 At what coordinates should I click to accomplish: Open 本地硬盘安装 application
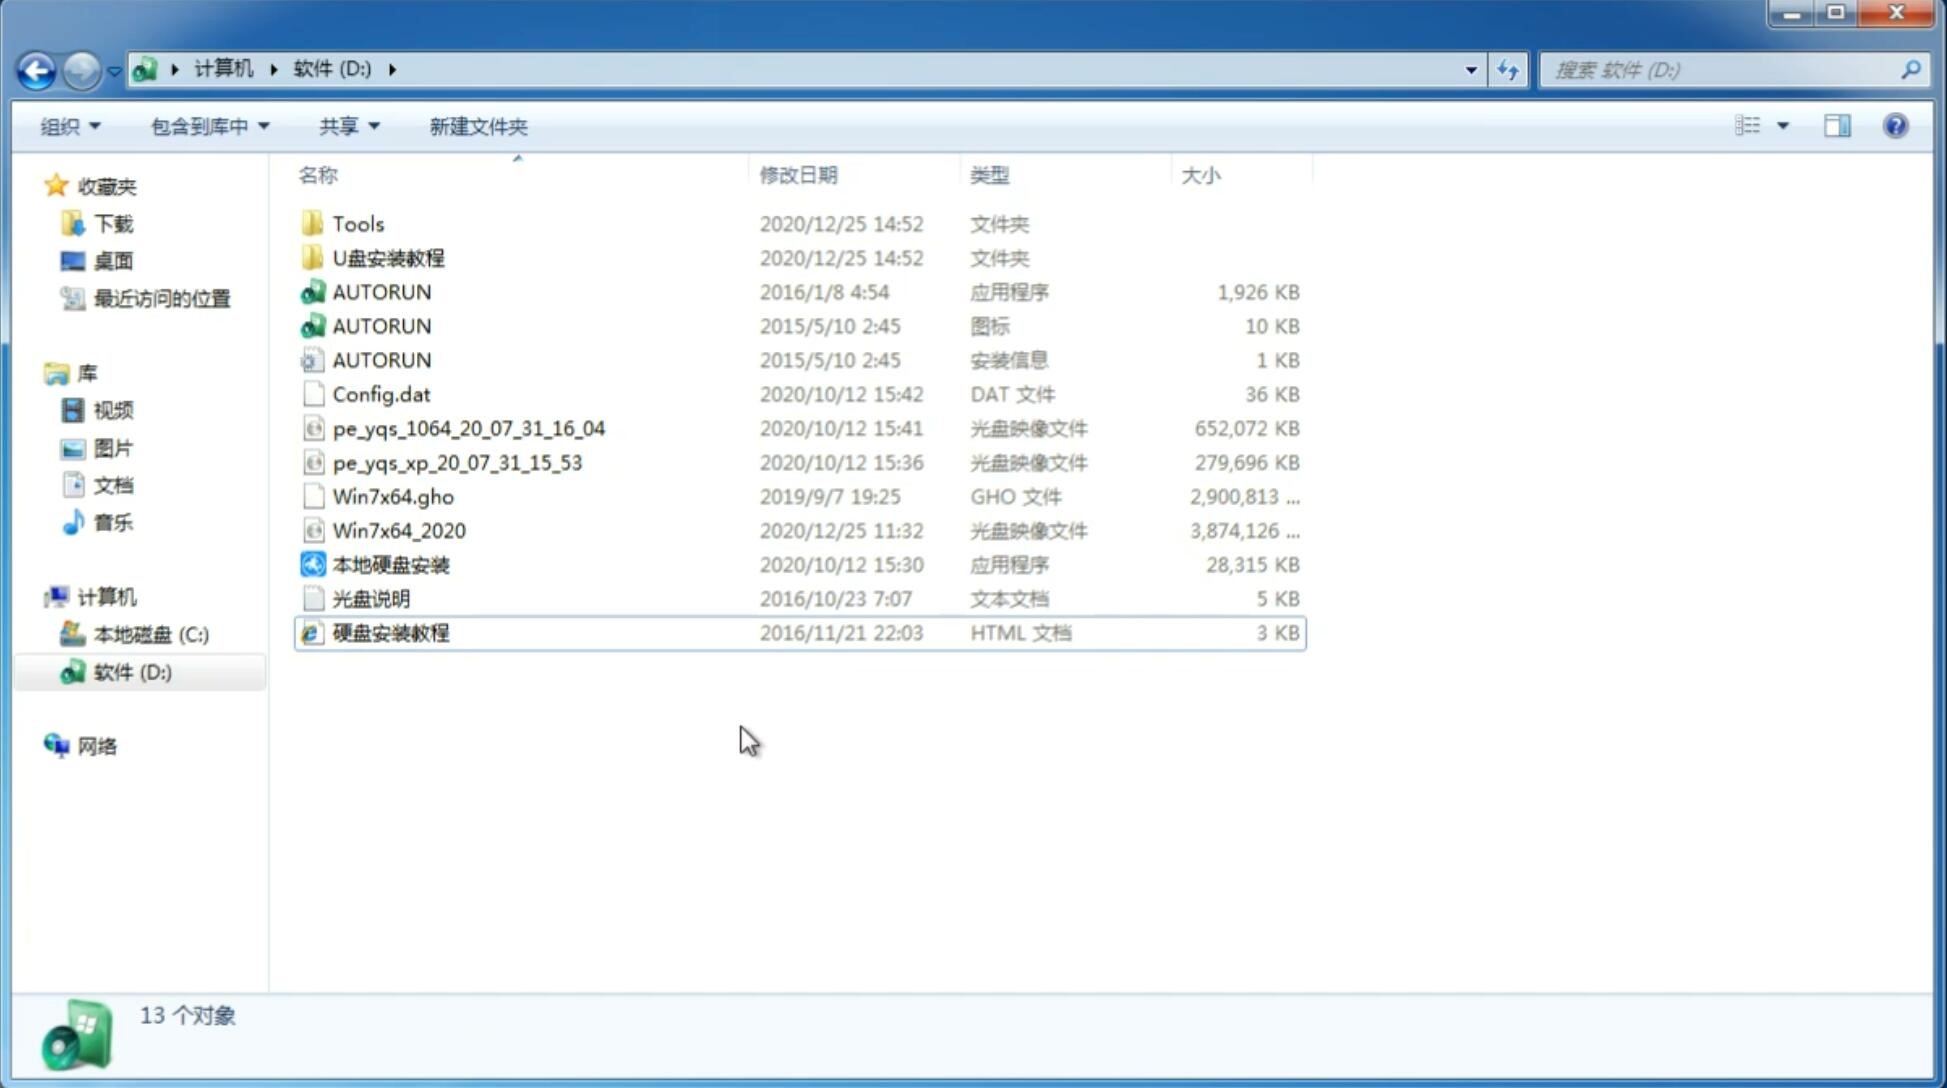[390, 564]
